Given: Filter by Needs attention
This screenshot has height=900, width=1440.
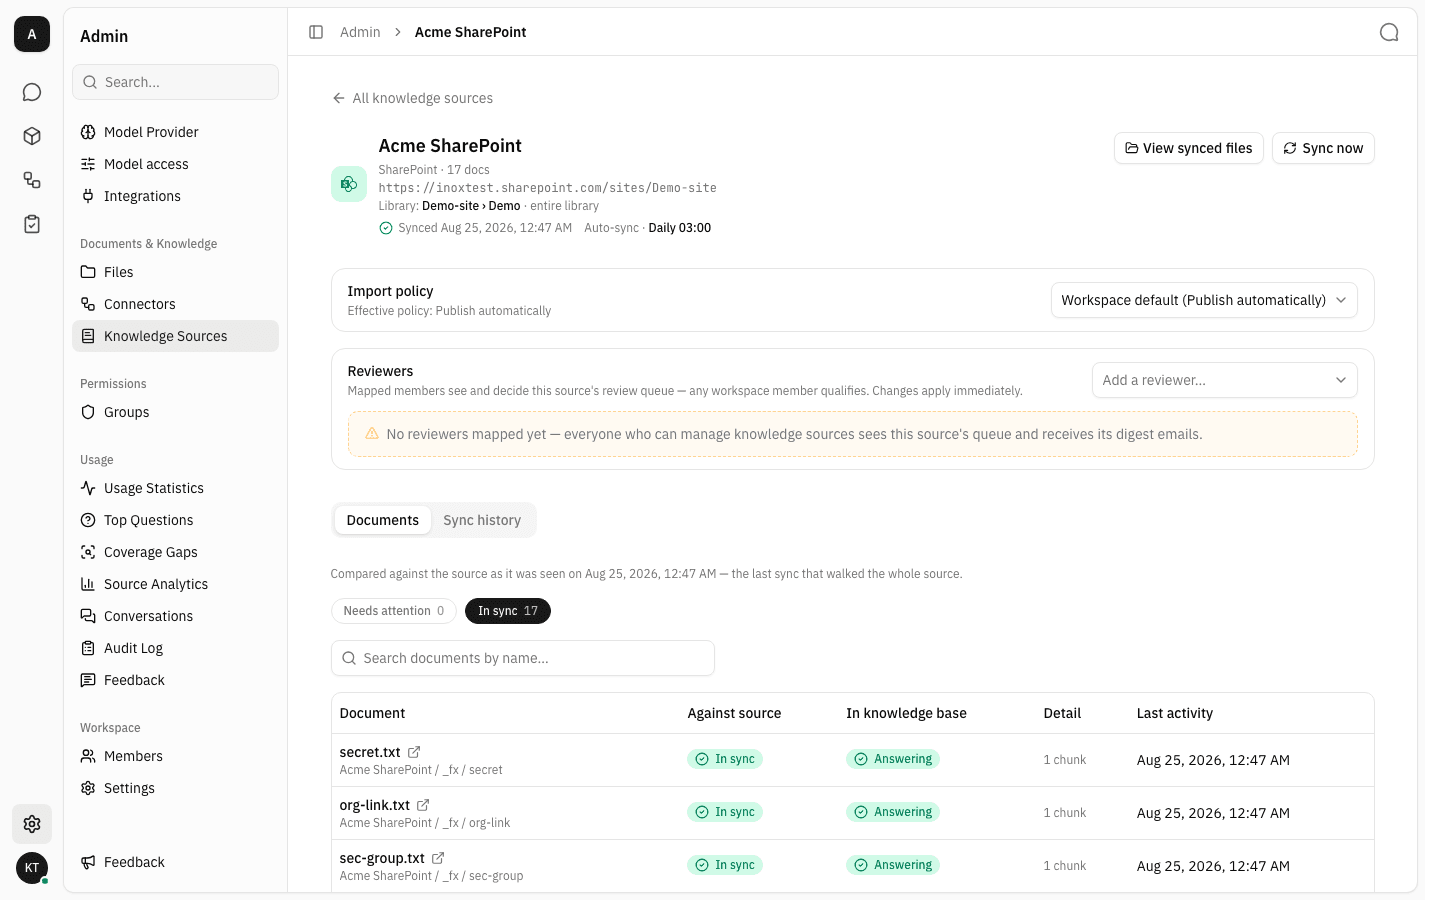Looking at the screenshot, I should pyautogui.click(x=394, y=611).
